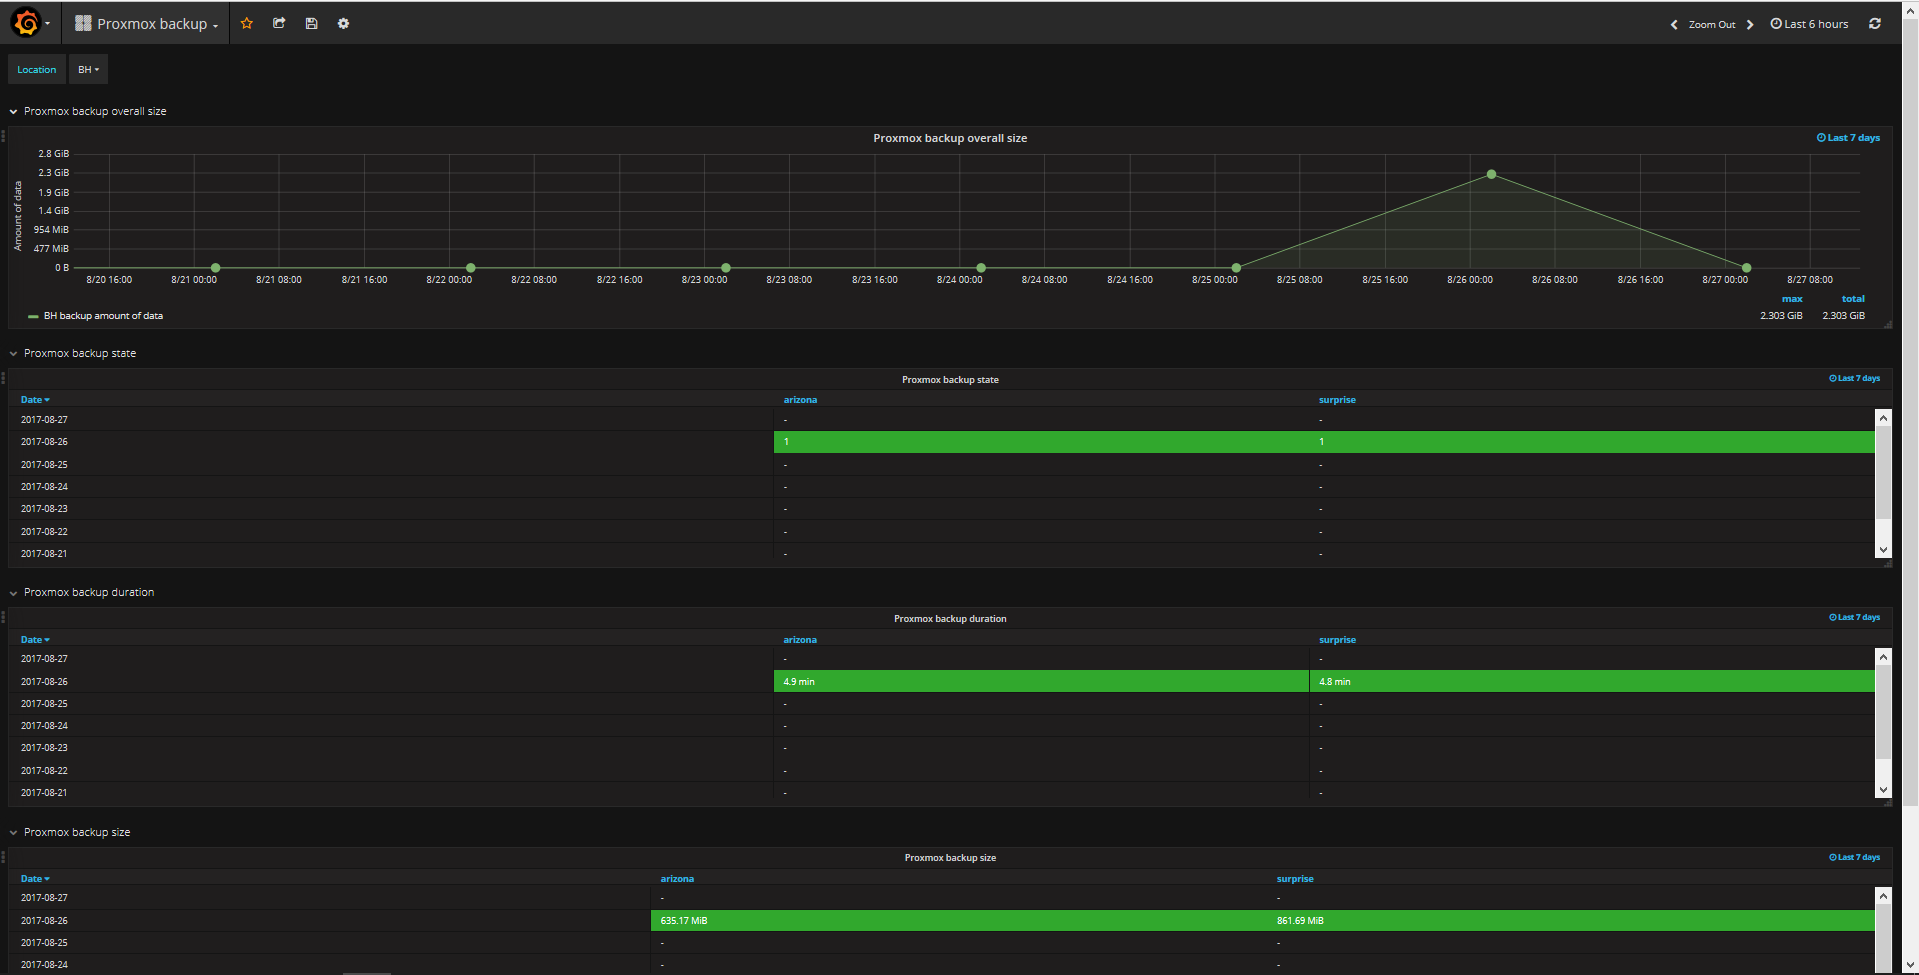Select the 4.8 min duration cell
This screenshot has width=1919, height=975.
pos(1592,681)
